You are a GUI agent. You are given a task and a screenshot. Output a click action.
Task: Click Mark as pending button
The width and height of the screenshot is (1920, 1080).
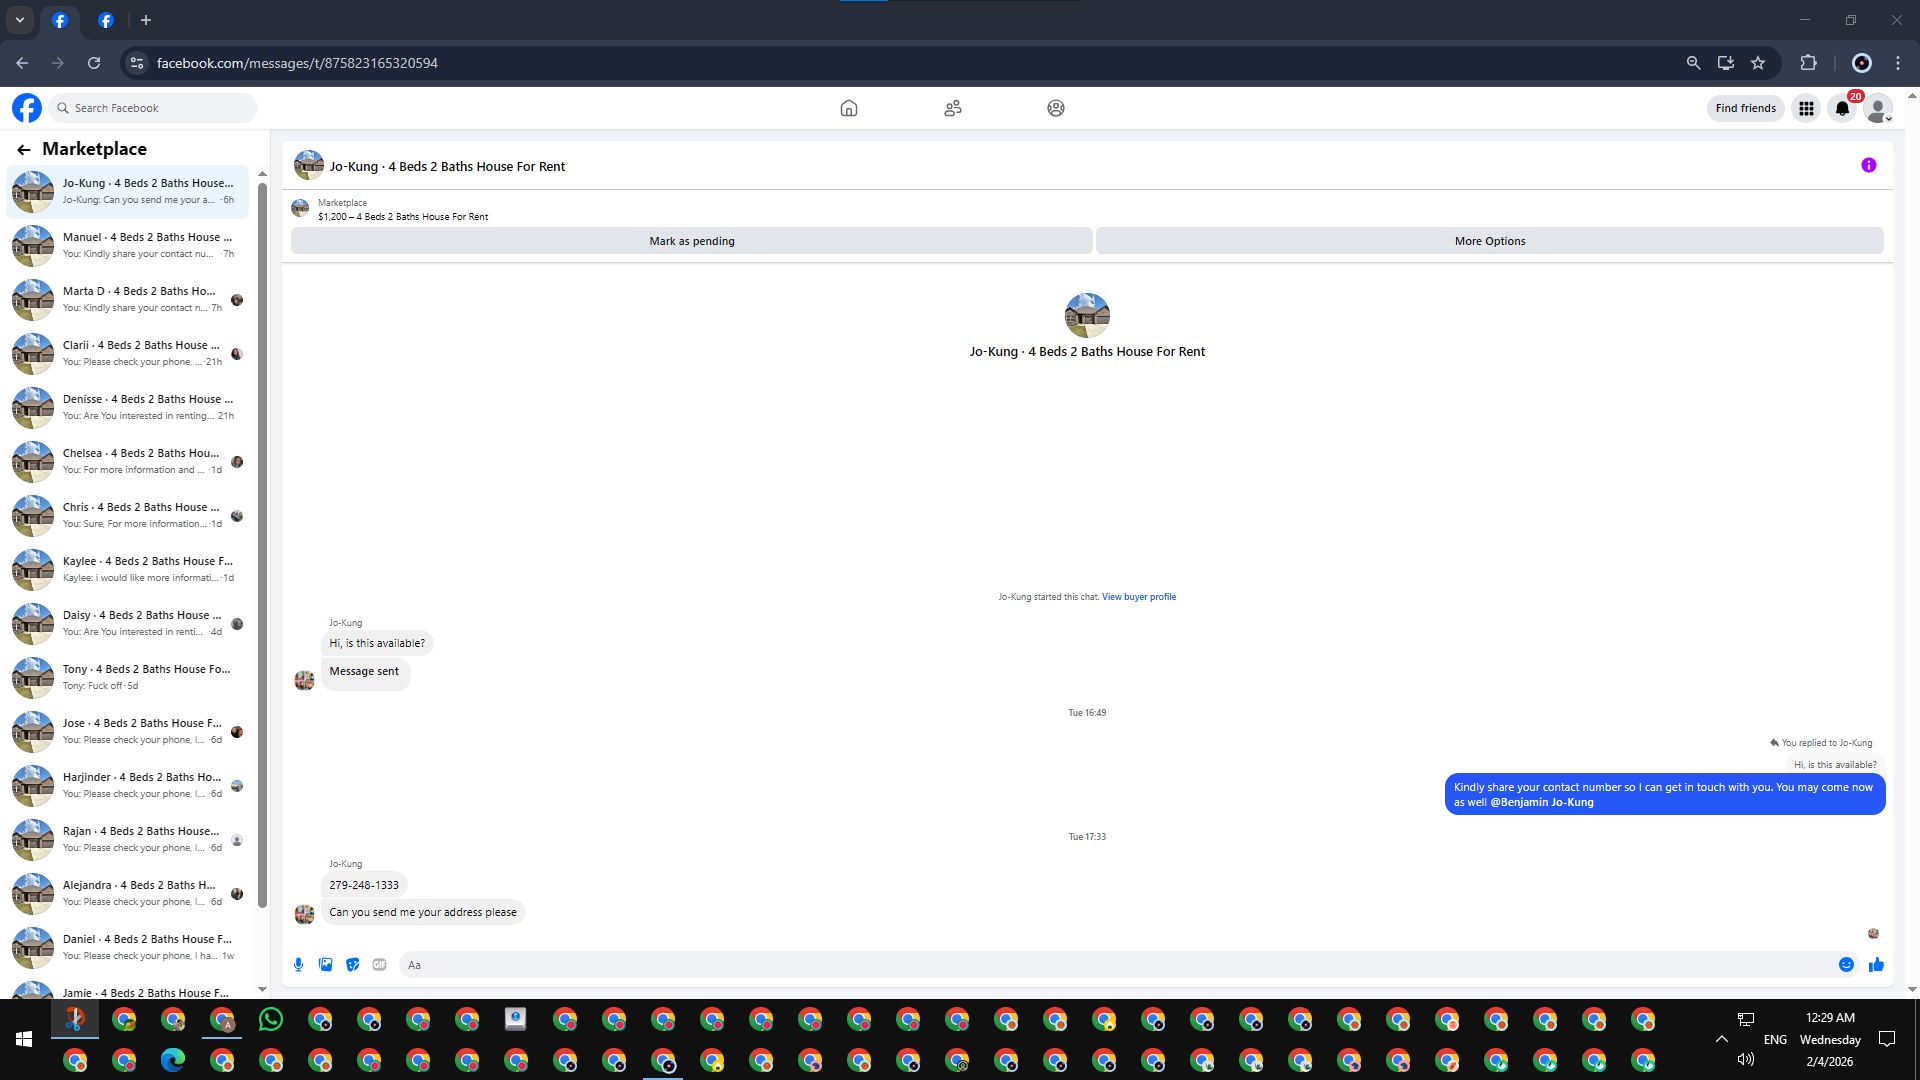pos(691,241)
